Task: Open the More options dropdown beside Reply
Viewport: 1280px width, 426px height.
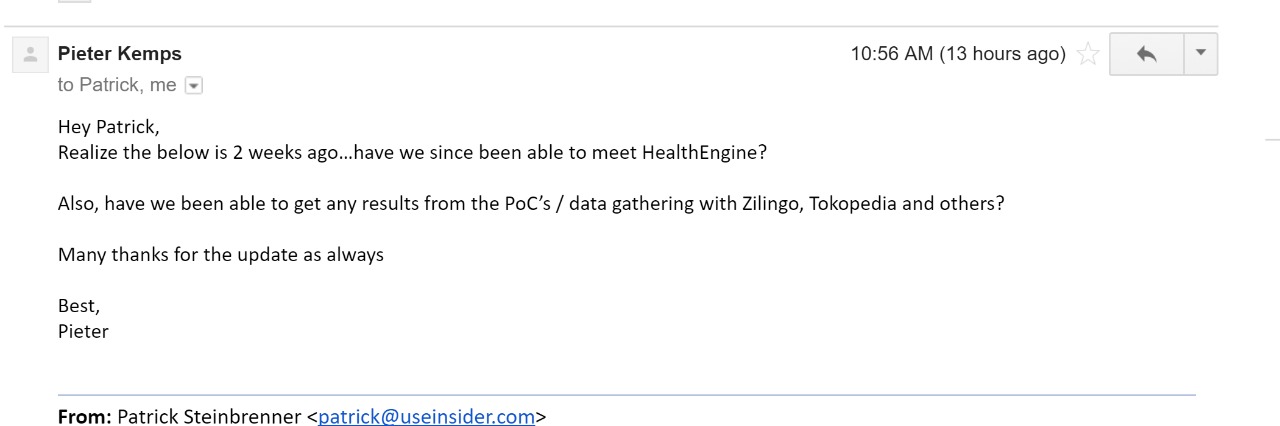Action: [x=1200, y=54]
